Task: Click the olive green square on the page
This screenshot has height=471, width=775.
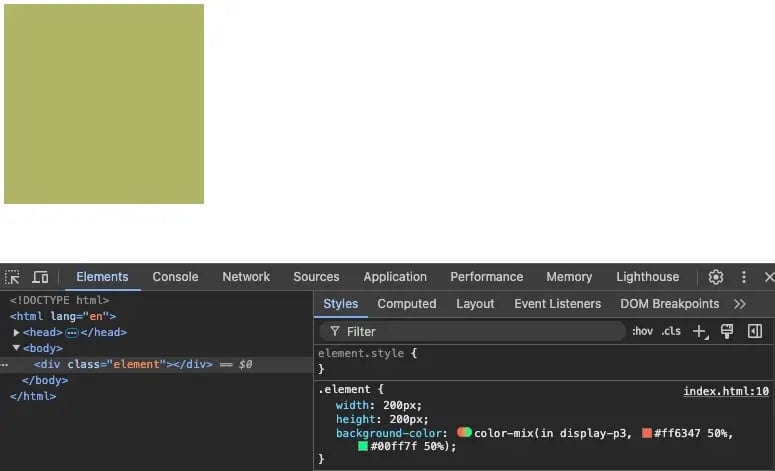Action: click(104, 104)
